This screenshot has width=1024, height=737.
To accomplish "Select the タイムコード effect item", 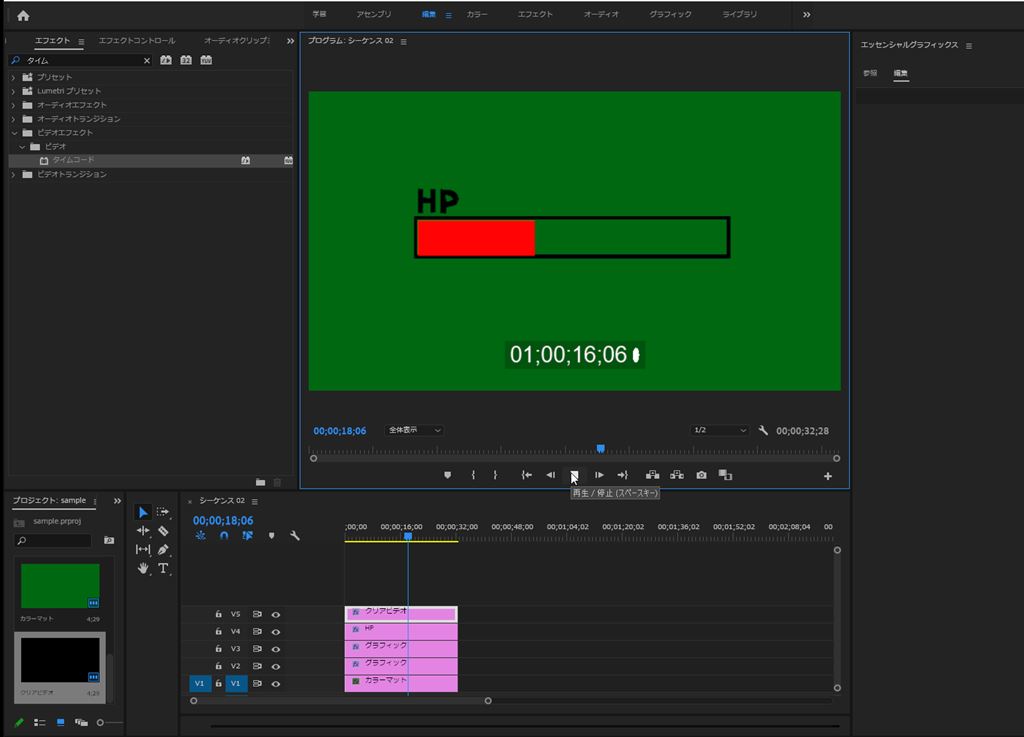I will [74, 160].
